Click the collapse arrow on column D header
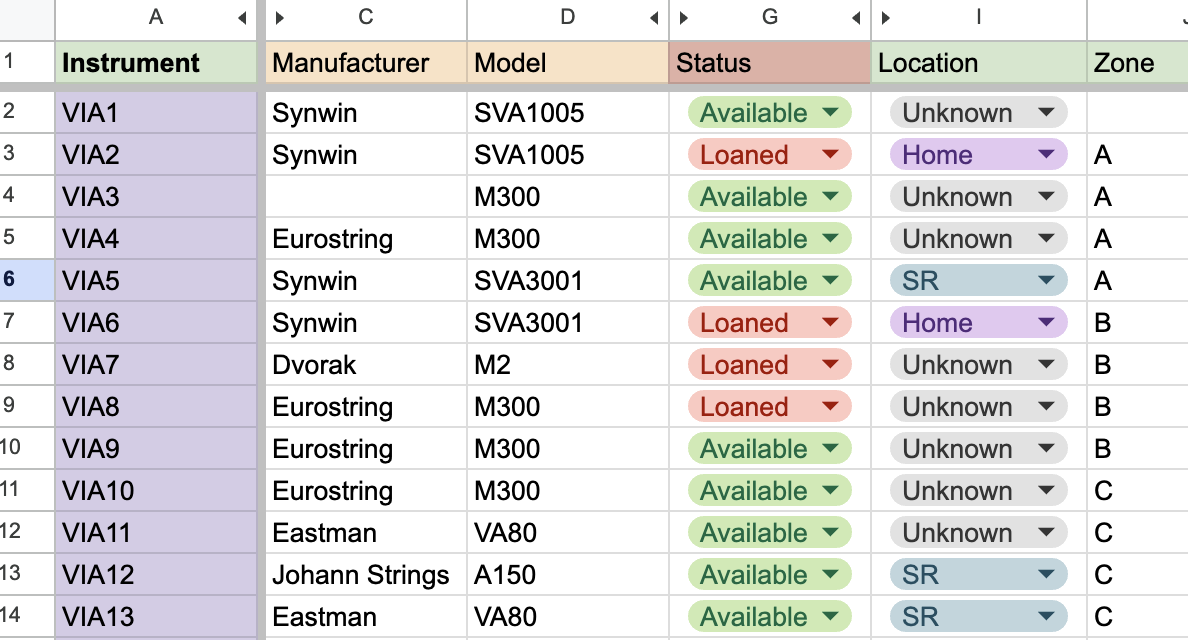The width and height of the screenshot is (1188, 640). [655, 18]
